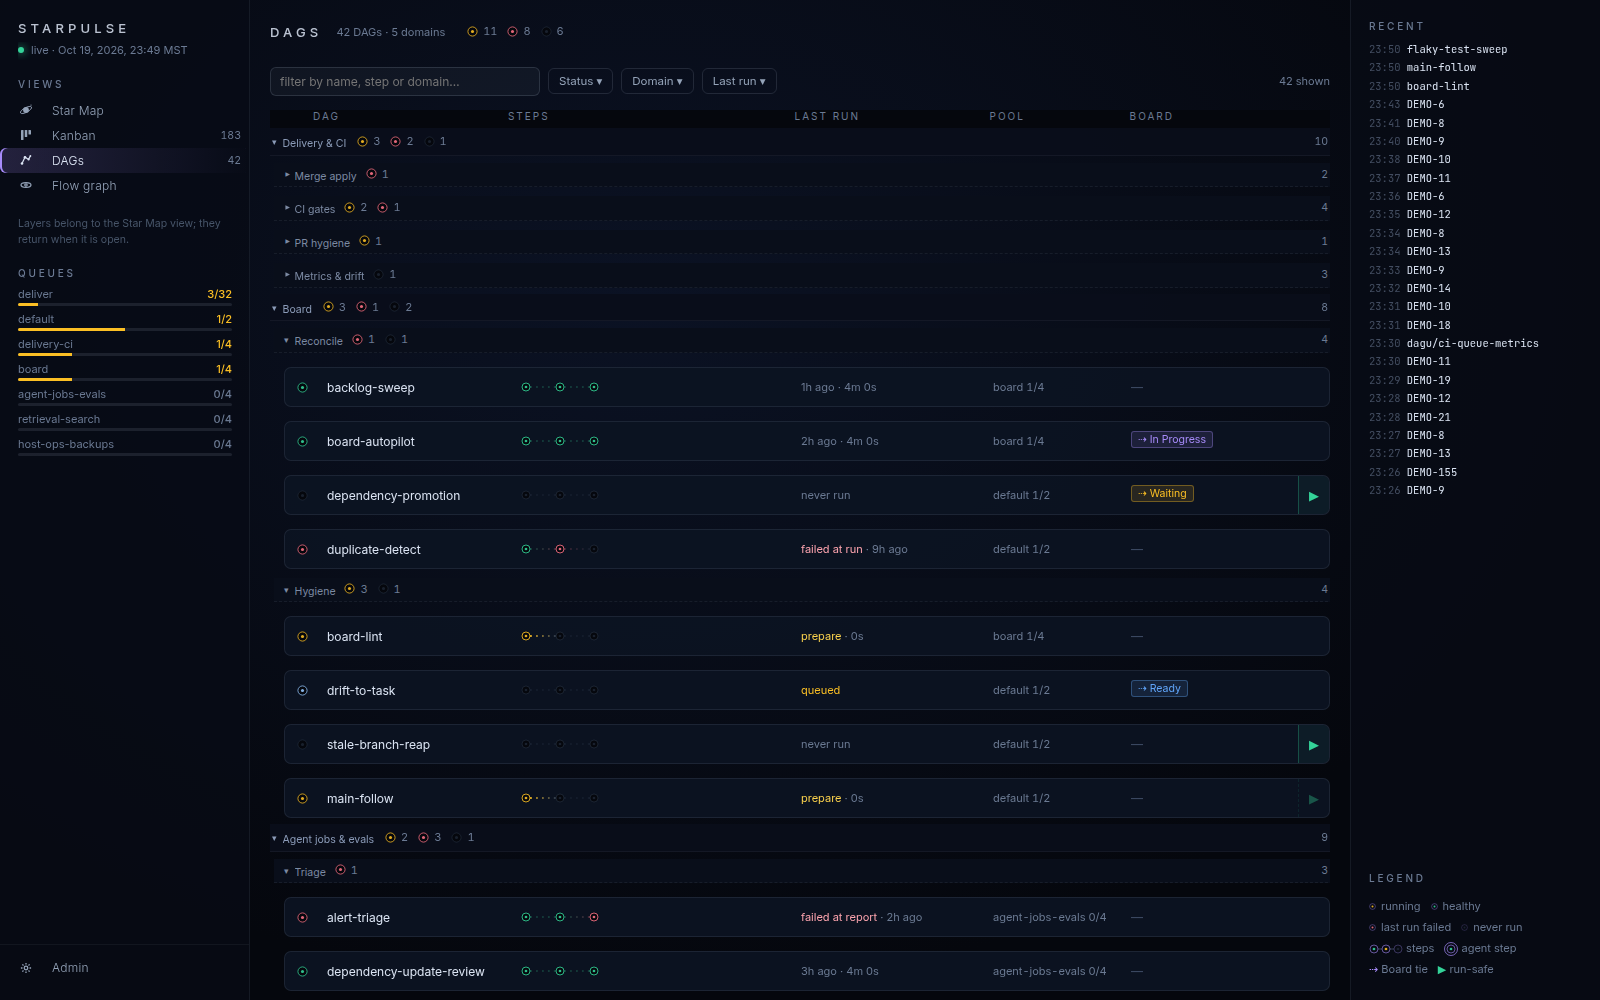This screenshot has width=1600, height=1000.
Task: Click main-follow running status icon
Action: click(302, 799)
